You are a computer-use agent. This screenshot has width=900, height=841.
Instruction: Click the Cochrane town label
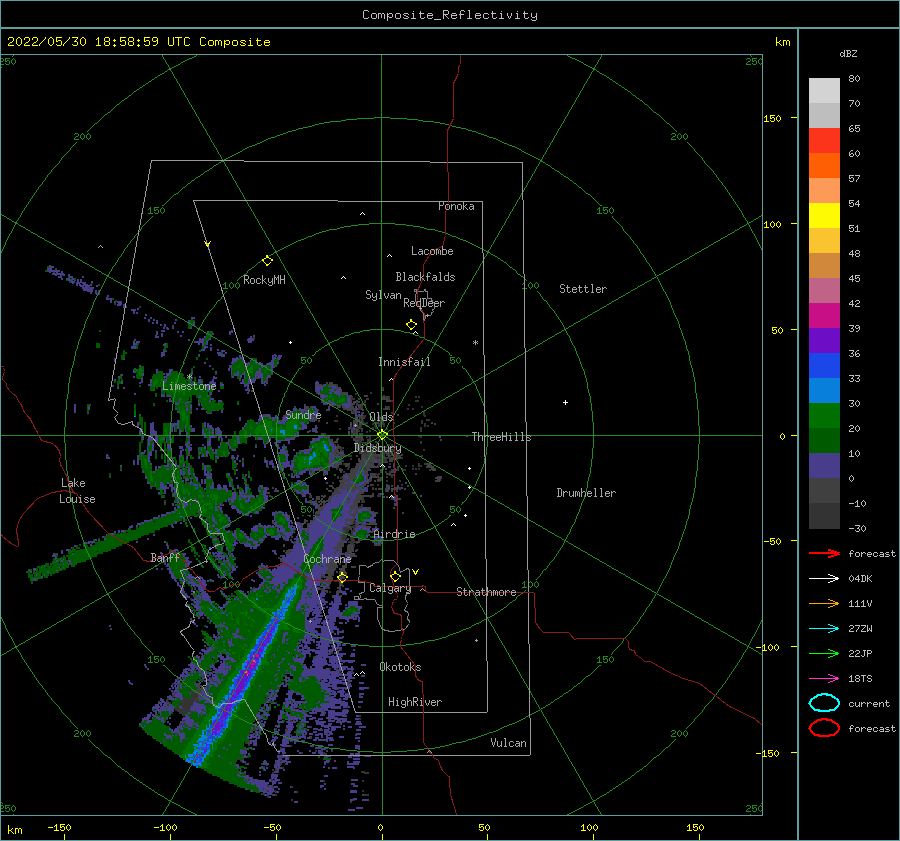click(x=327, y=559)
